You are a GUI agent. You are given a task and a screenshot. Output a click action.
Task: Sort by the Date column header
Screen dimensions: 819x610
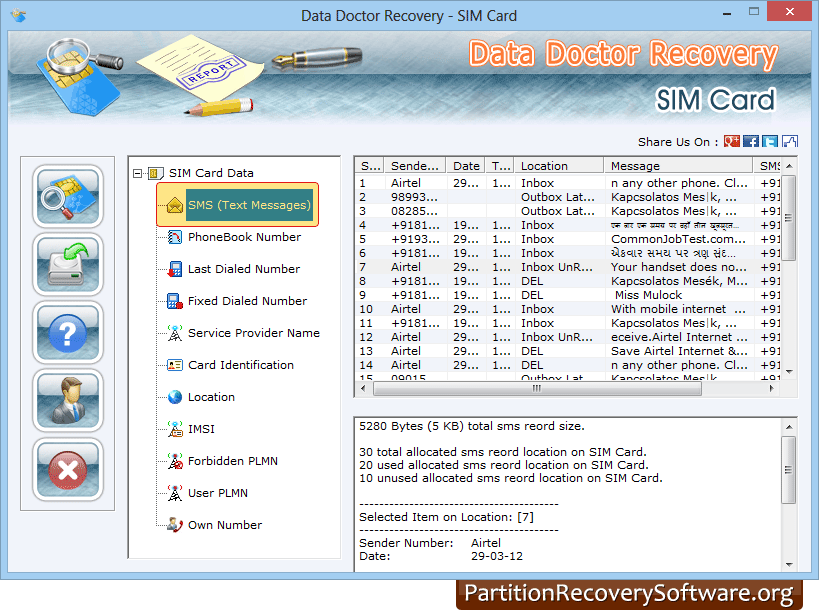tap(465, 166)
